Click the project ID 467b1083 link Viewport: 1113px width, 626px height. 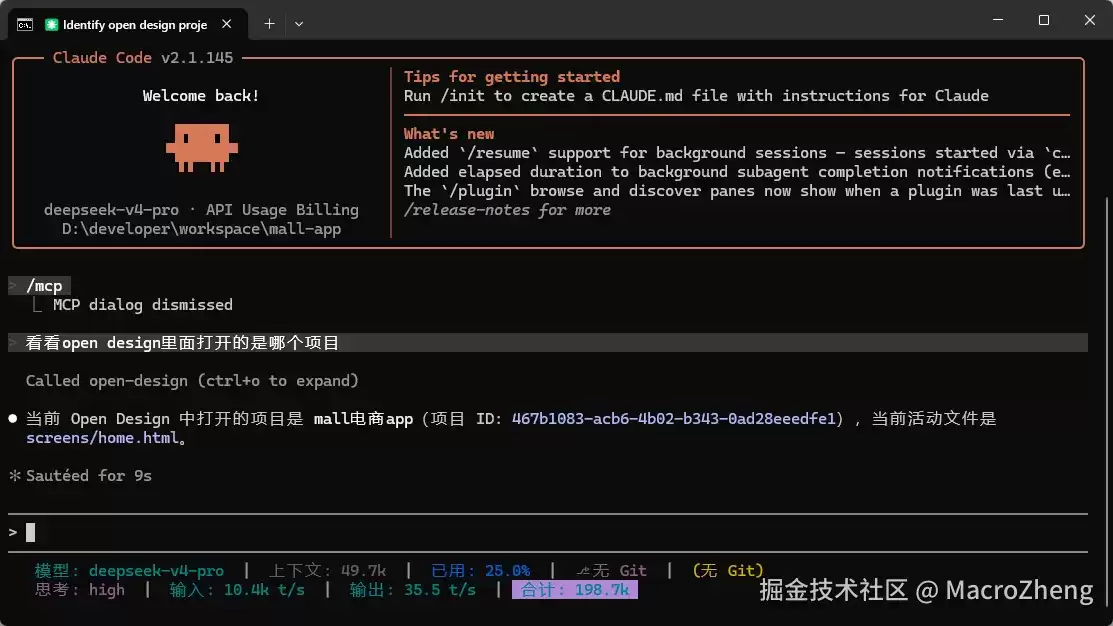[x=673, y=419]
